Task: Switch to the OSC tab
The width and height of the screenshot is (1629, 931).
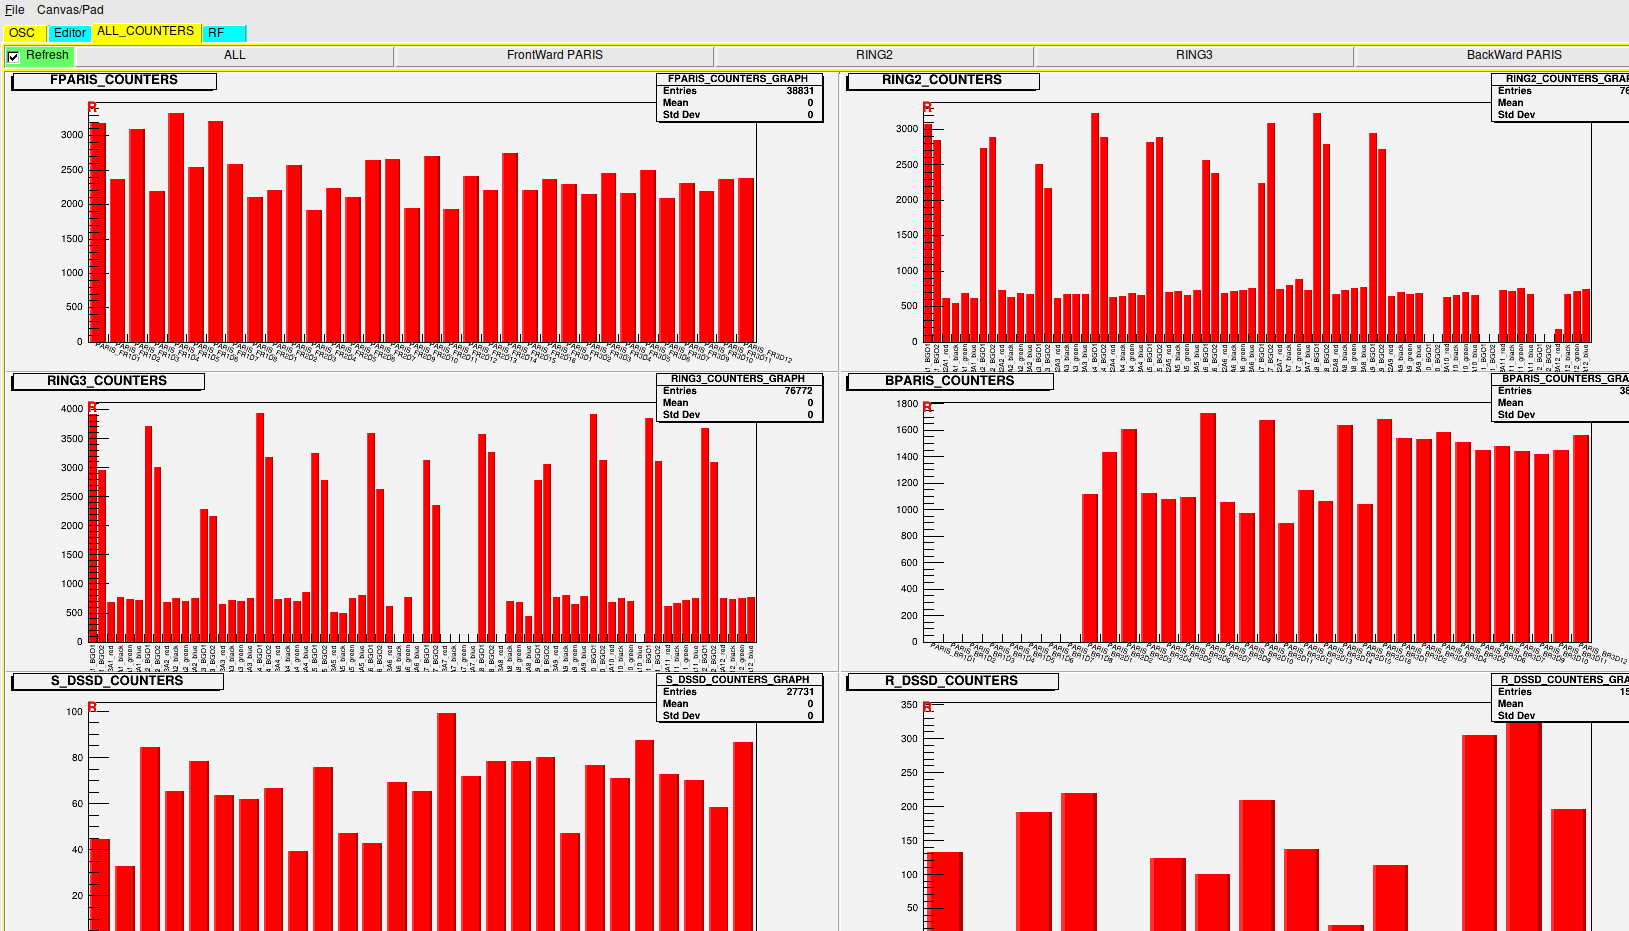Action: (22, 33)
